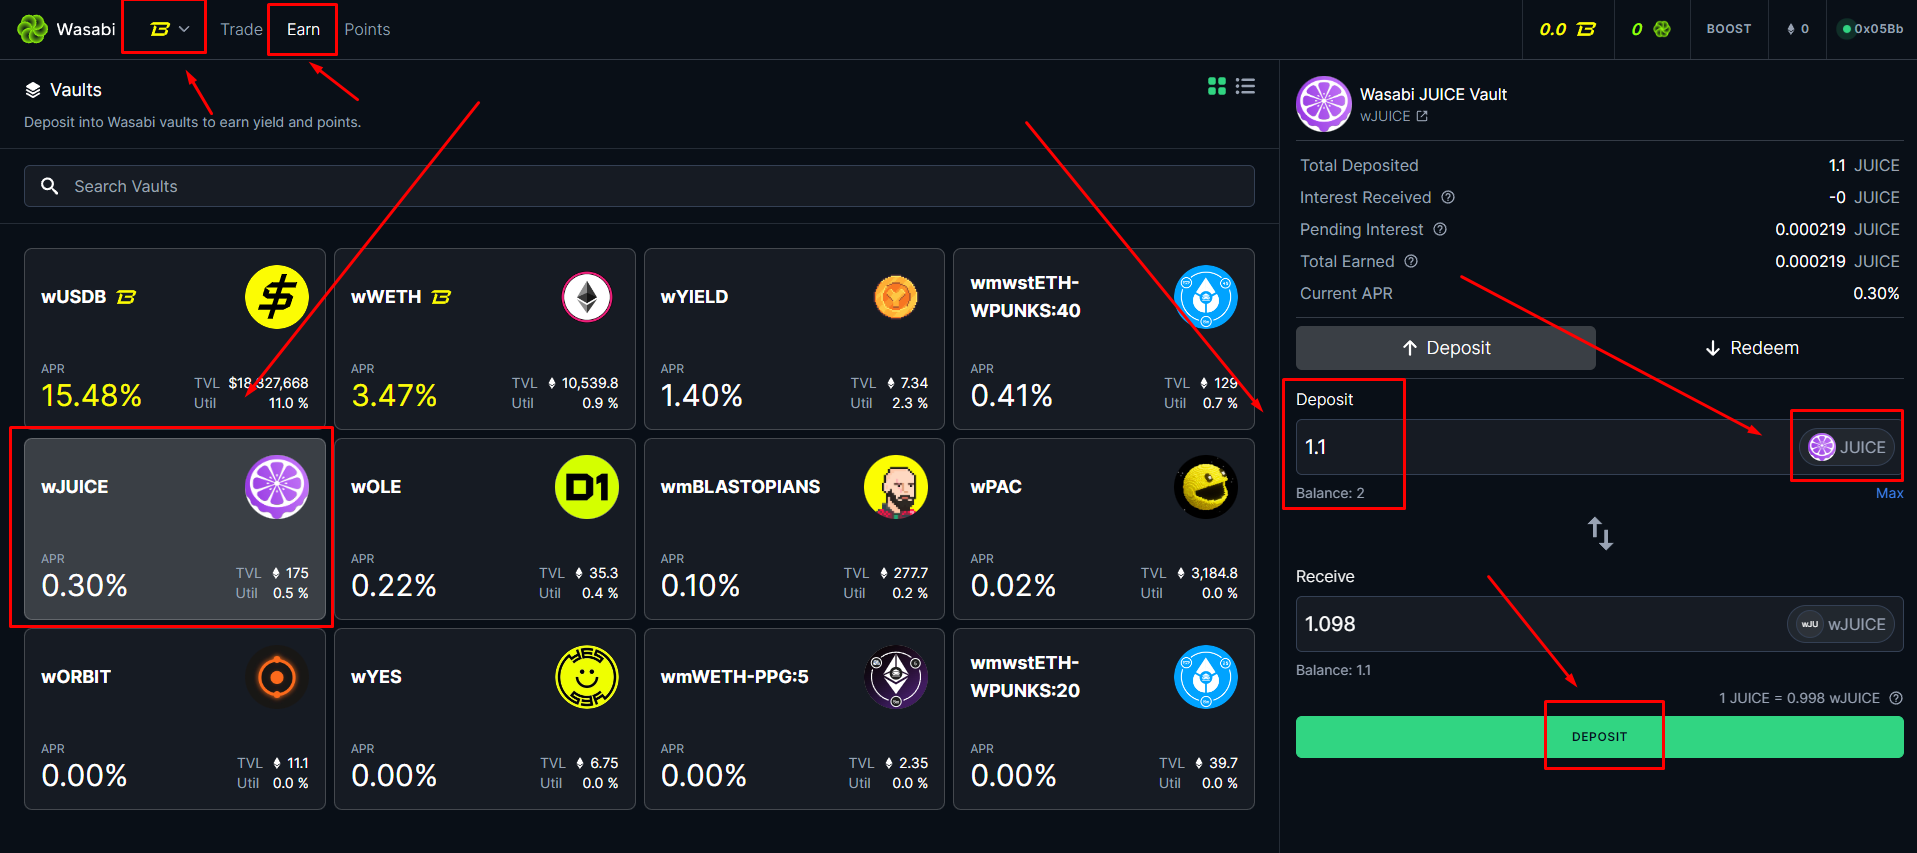Click the wYES vault name
This screenshot has width=1917, height=853.
point(376,677)
